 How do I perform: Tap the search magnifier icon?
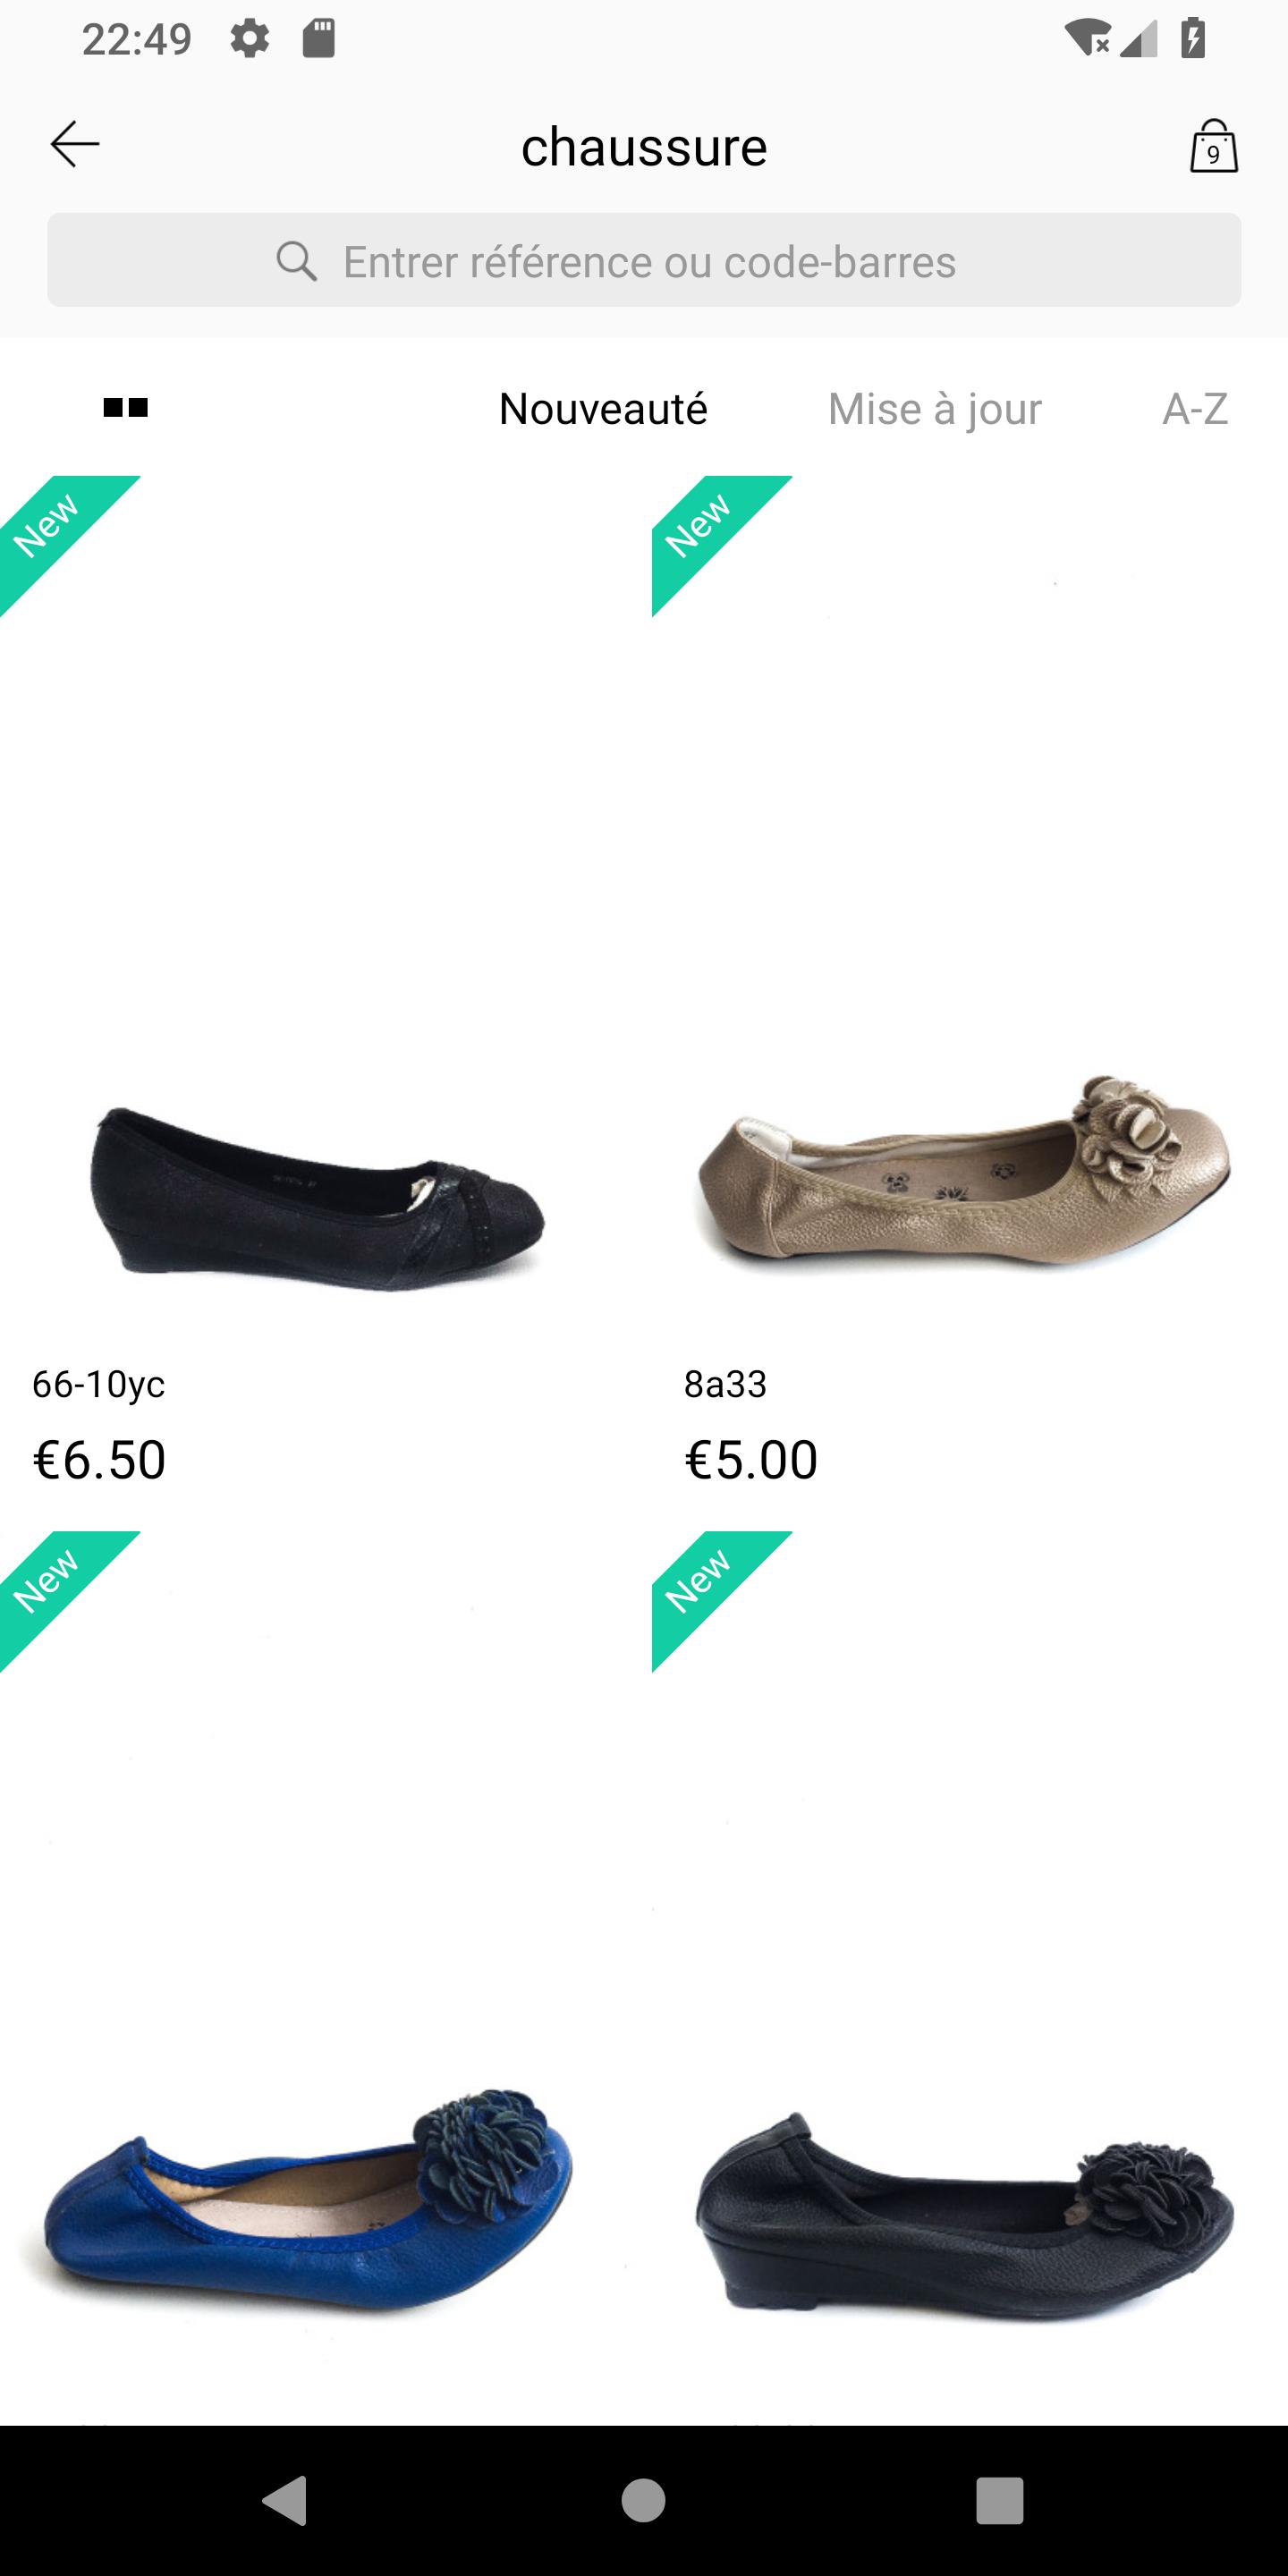click(x=296, y=261)
